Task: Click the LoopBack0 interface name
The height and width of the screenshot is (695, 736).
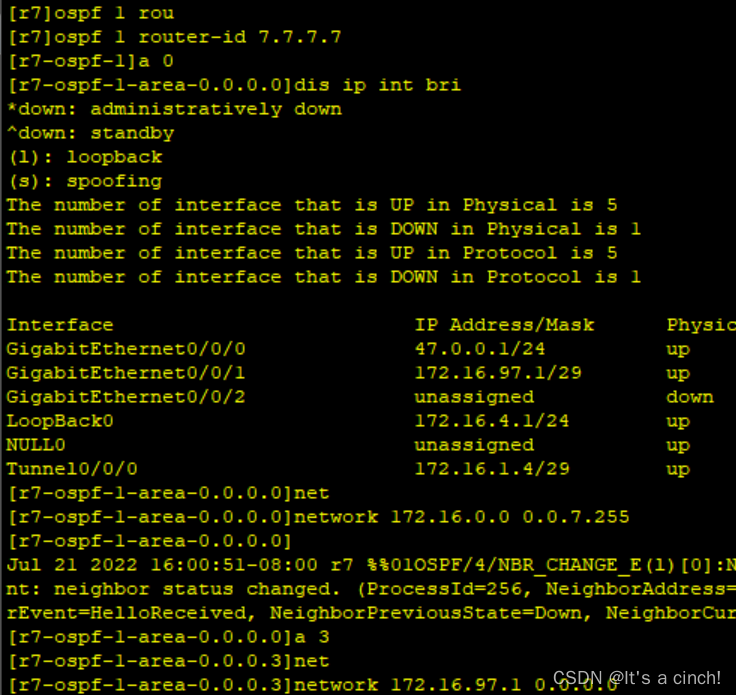Action: point(60,421)
